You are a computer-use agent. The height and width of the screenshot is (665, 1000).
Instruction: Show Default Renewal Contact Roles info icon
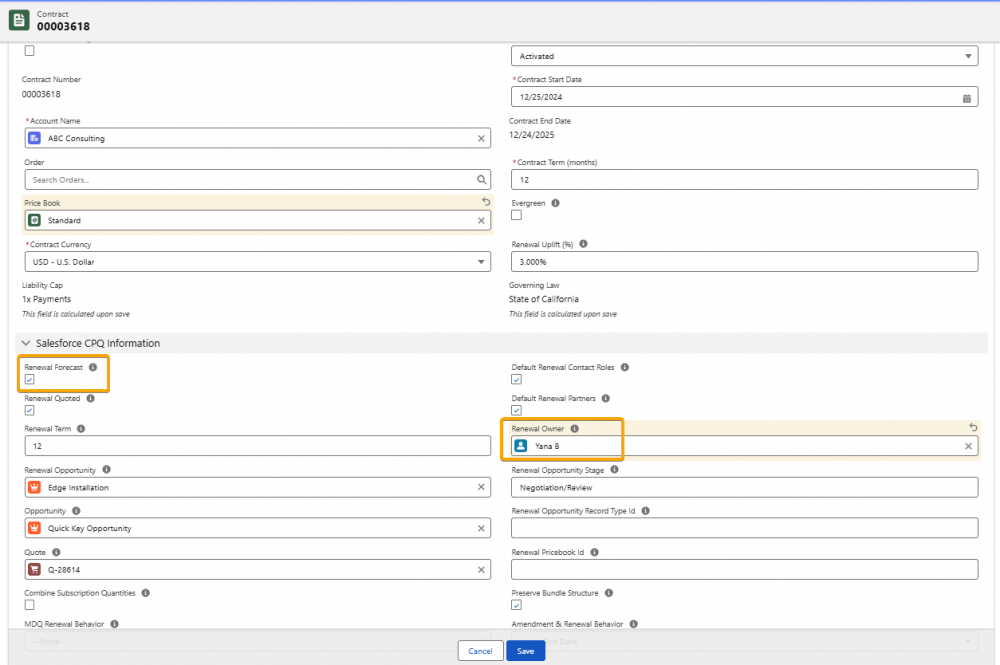[625, 367]
